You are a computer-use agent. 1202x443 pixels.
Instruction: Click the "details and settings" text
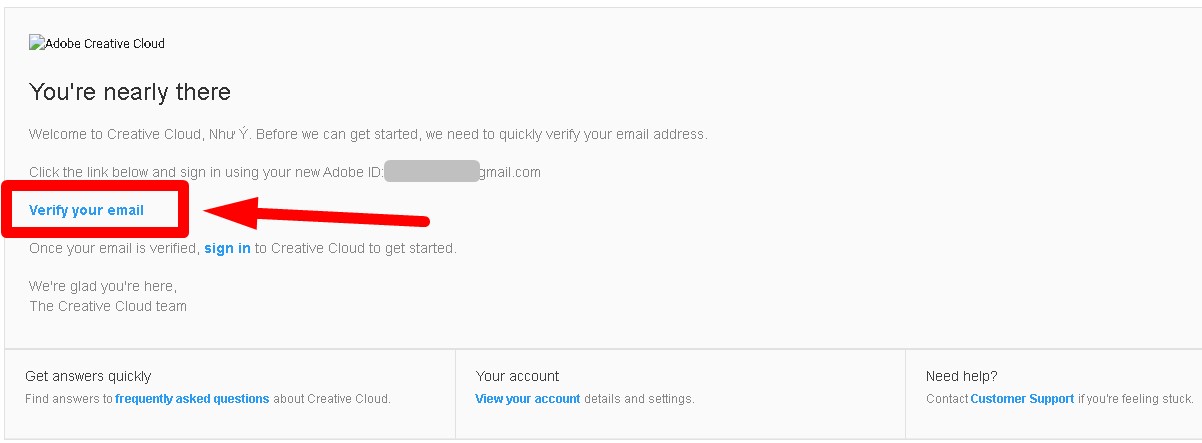click(x=639, y=399)
